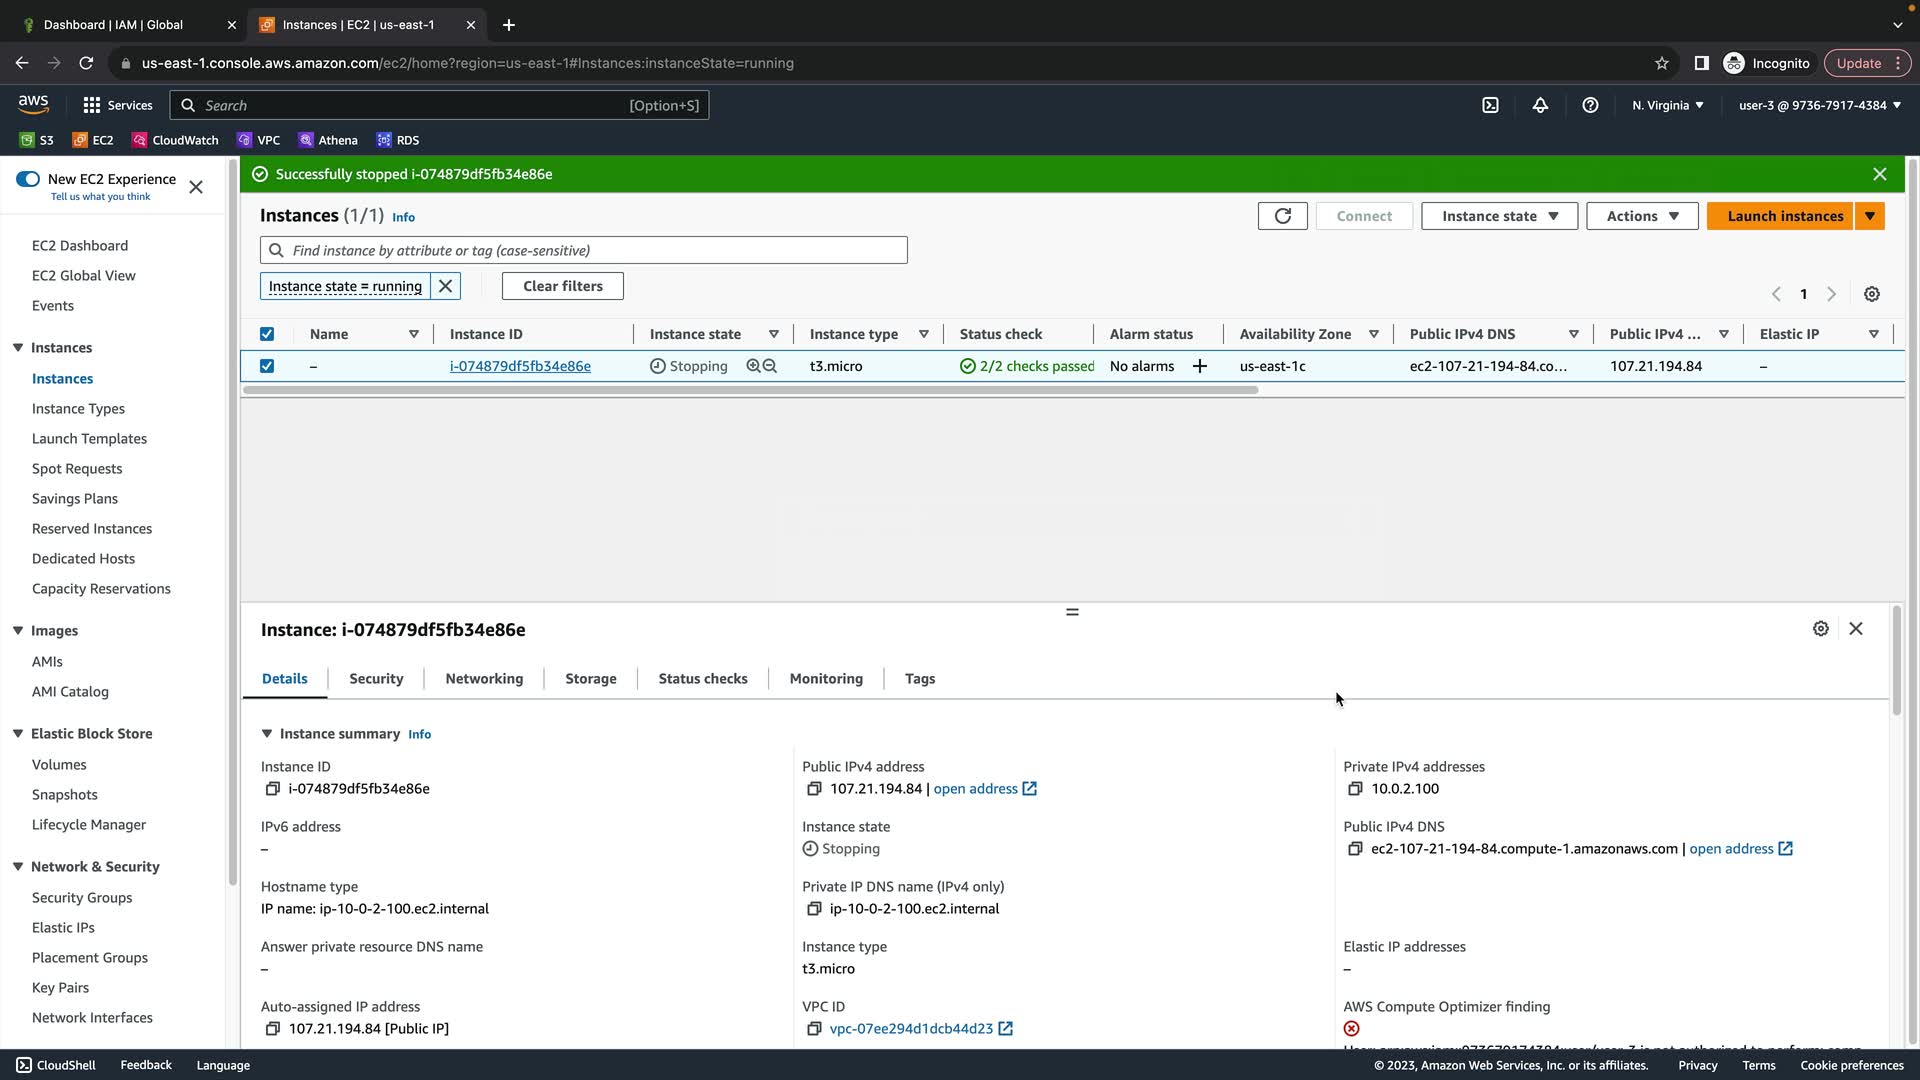
Task: Copy the Private IPv4 address 10.0.2.100
Action: (x=1355, y=789)
